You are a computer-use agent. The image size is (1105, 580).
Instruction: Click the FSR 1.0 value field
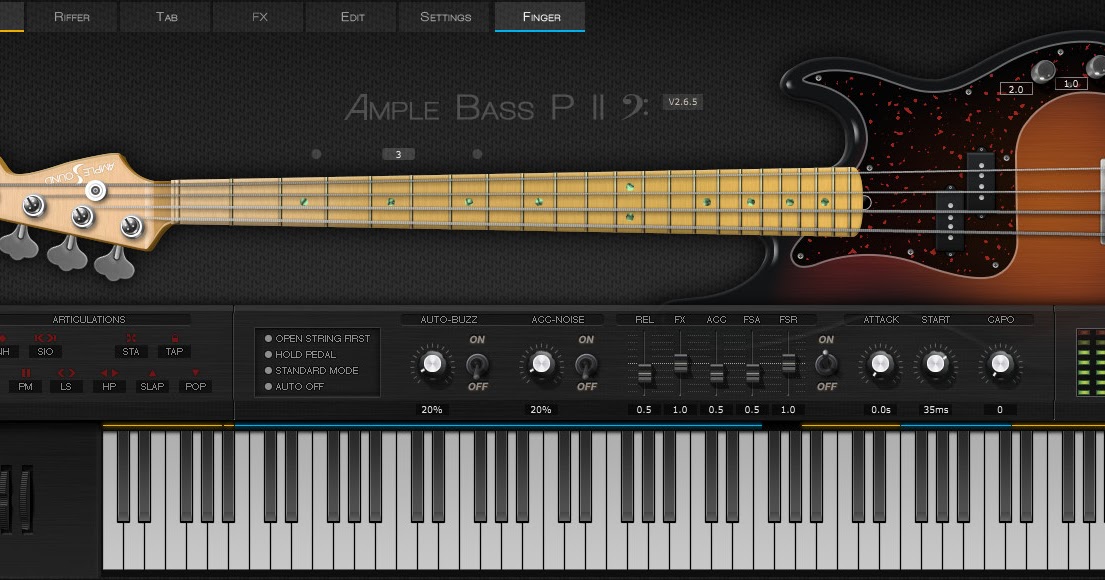click(x=788, y=409)
